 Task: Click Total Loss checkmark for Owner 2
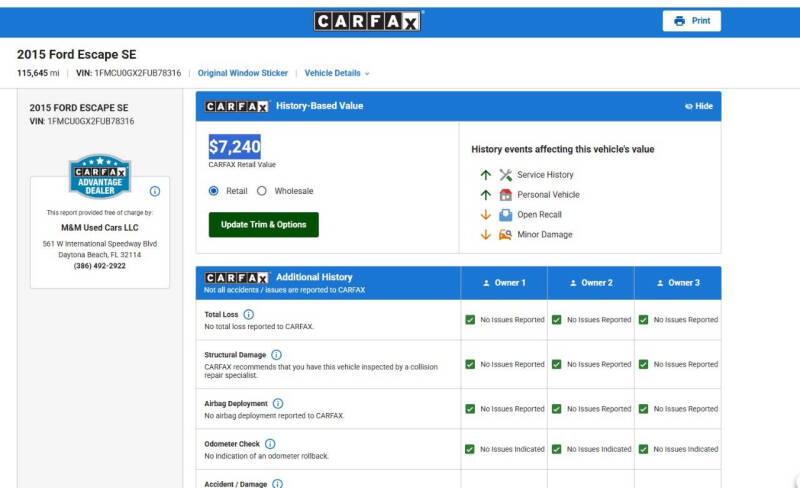tap(557, 320)
